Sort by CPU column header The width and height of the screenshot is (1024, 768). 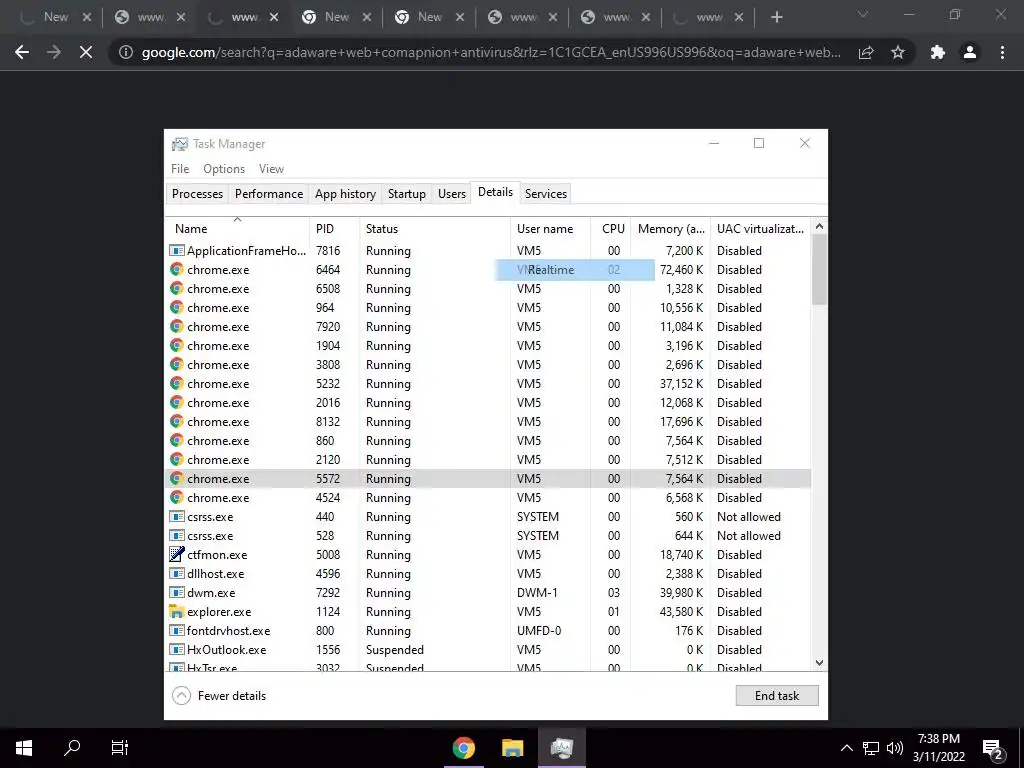tap(611, 229)
